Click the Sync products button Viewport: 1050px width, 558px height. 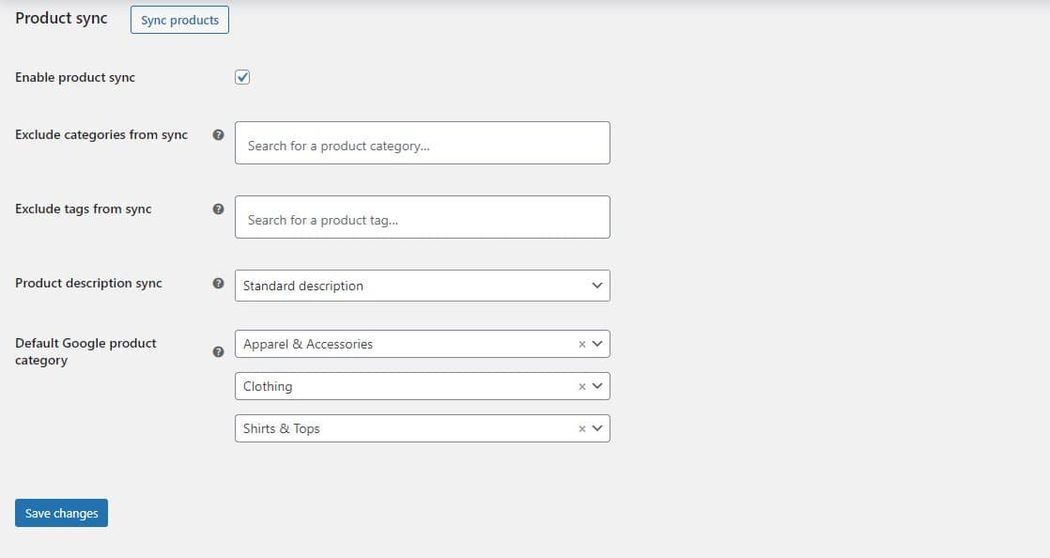point(179,20)
